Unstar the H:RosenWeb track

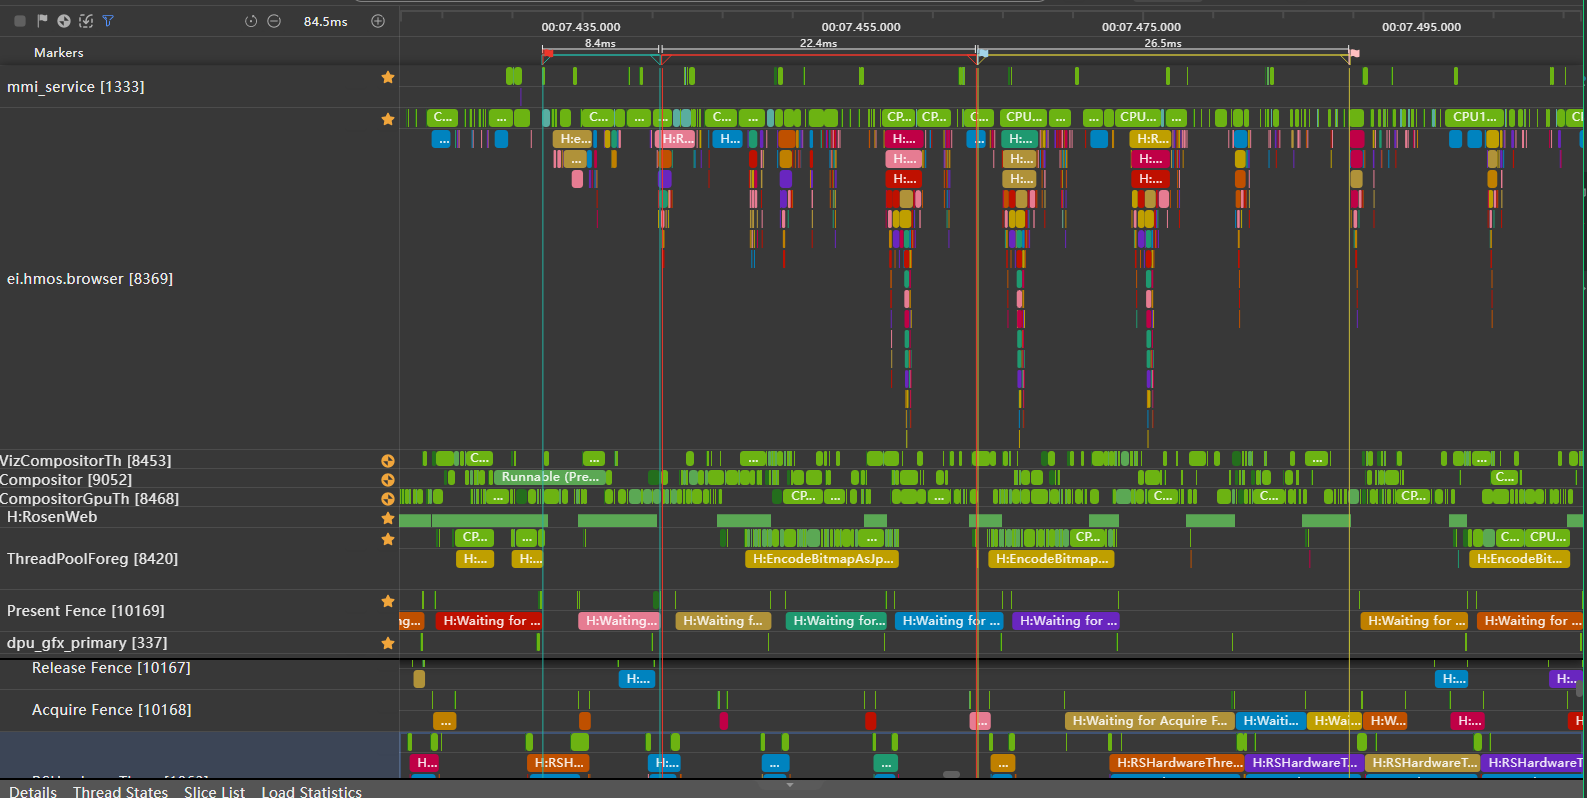[x=388, y=518]
